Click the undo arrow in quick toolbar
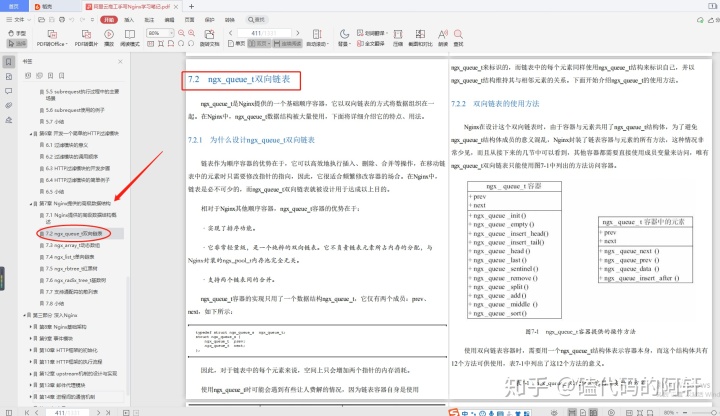 72,20
